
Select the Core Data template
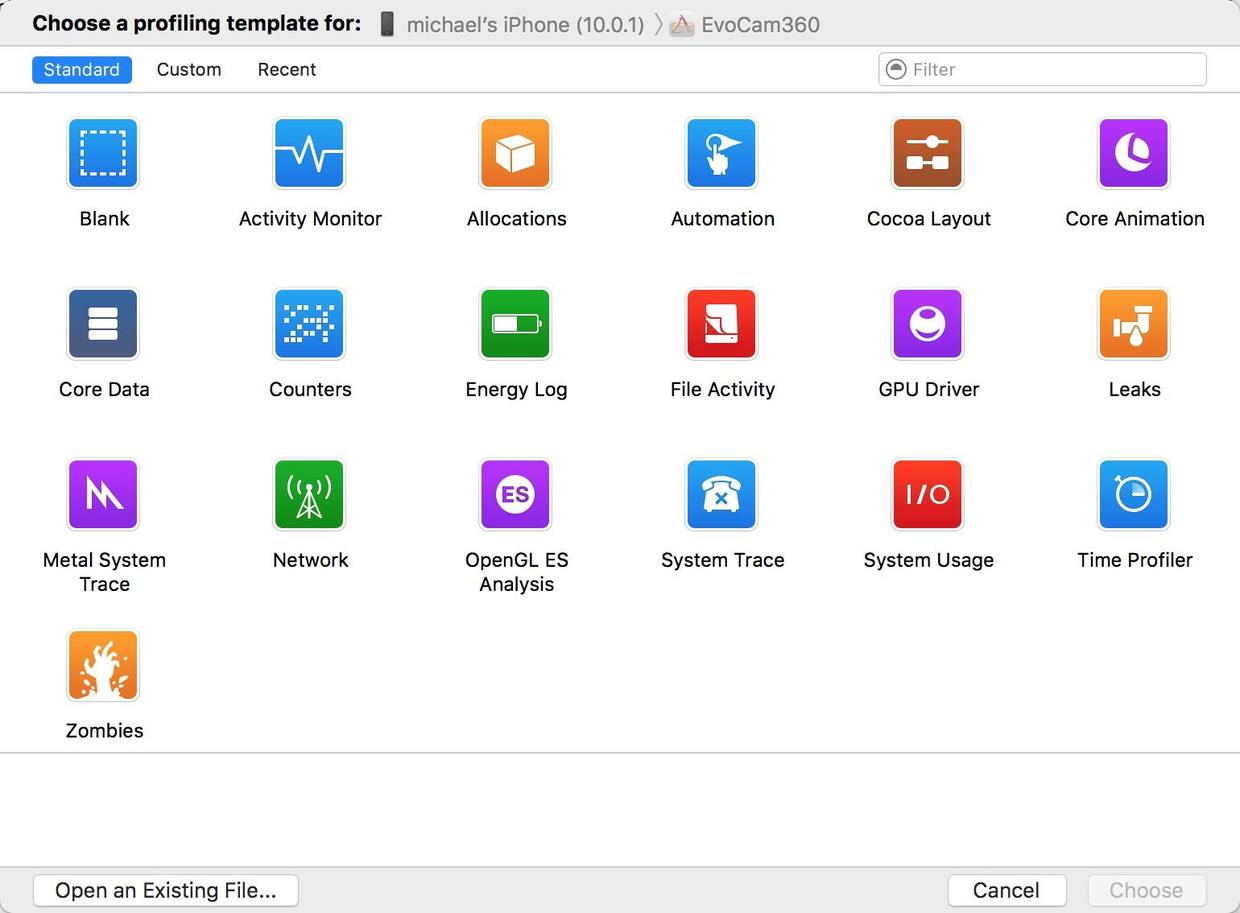(x=103, y=324)
